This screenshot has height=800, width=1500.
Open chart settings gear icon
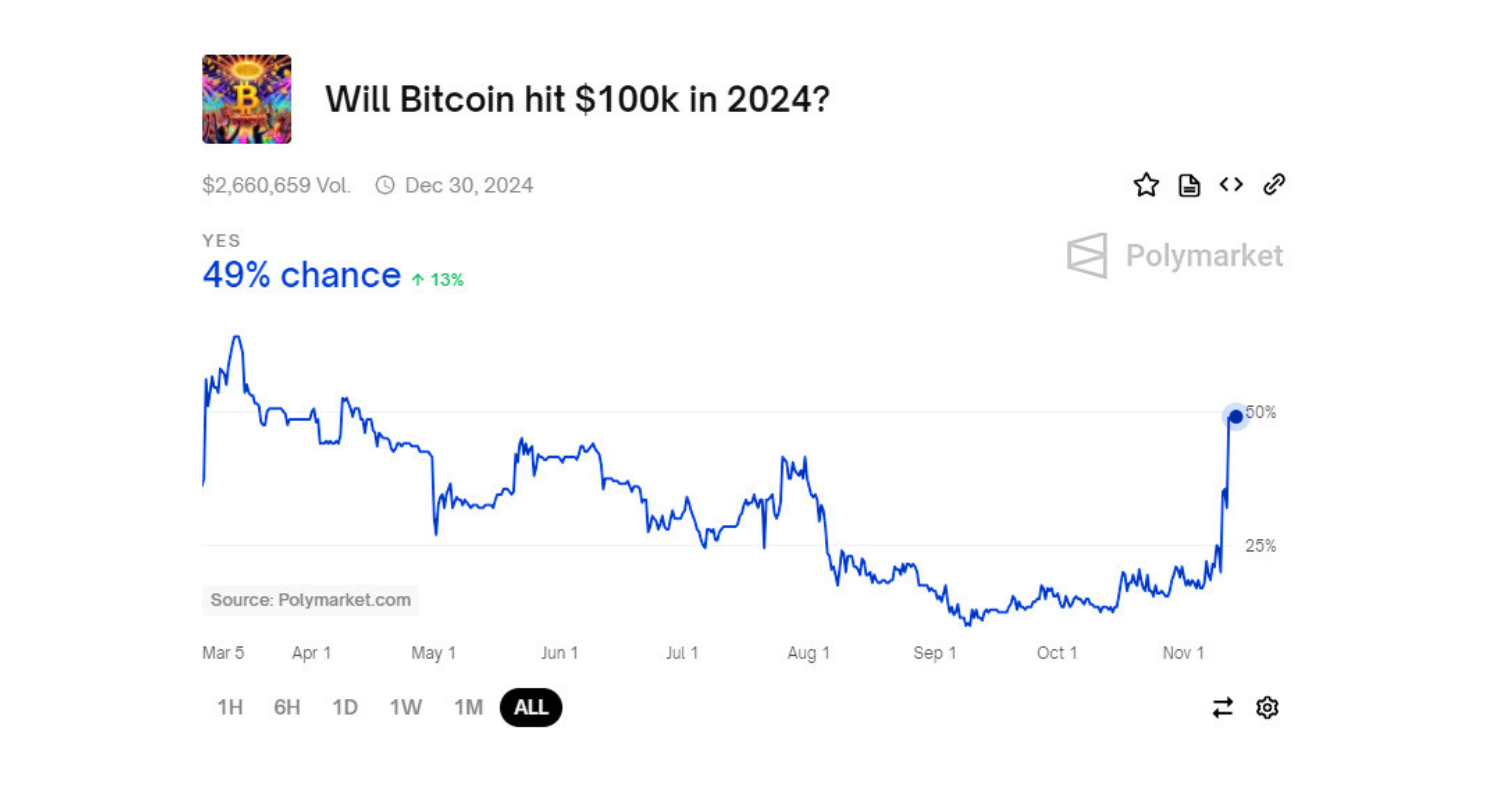[1267, 708]
